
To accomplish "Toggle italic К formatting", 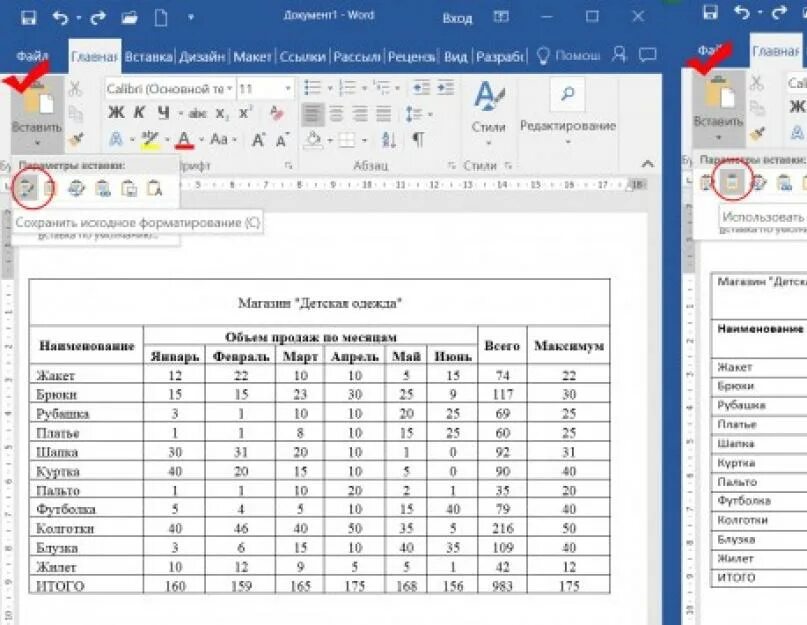I will (139, 112).
